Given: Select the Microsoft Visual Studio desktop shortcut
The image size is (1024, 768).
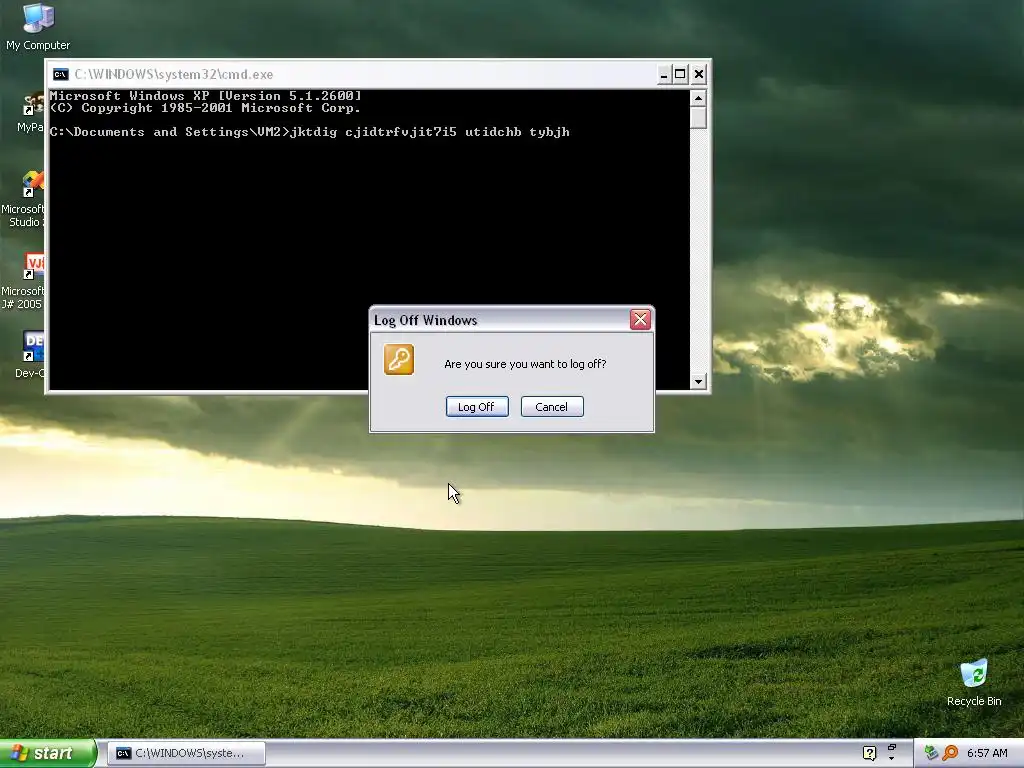Looking at the screenshot, I should pos(24,199).
